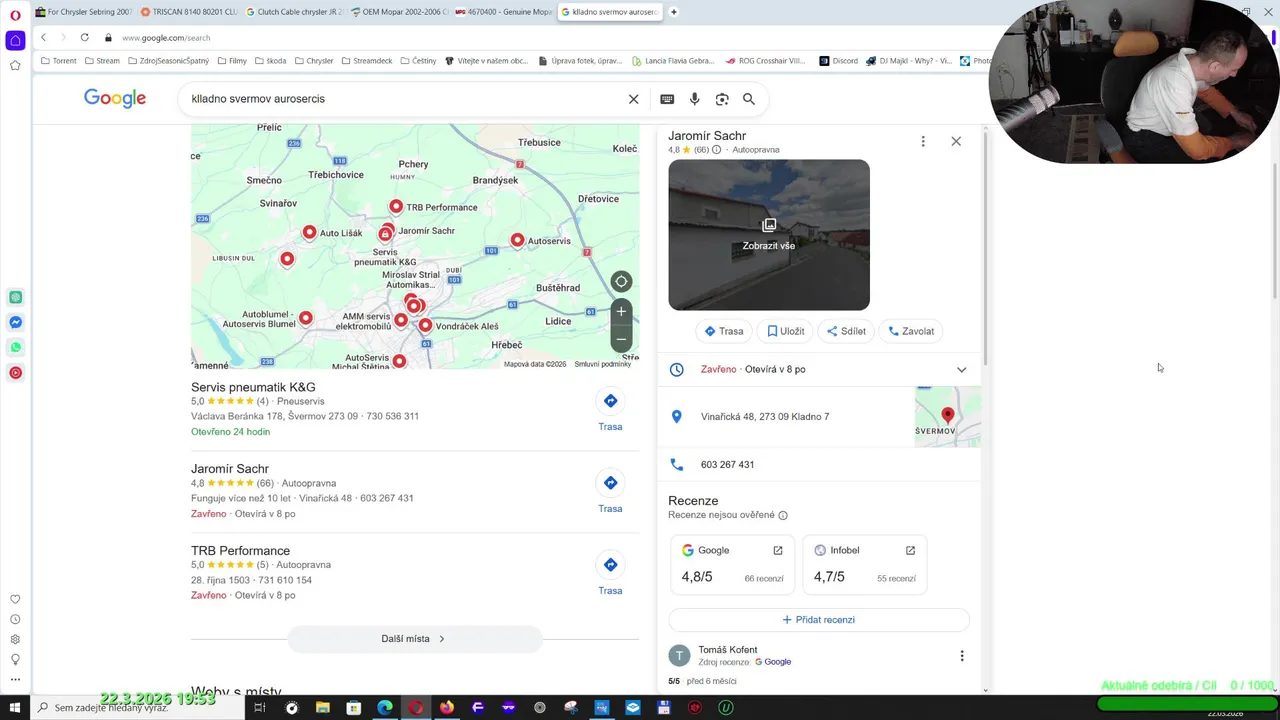This screenshot has width=1280, height=720.
Task: View all photos with Zobrazit vše
Action: tap(769, 235)
